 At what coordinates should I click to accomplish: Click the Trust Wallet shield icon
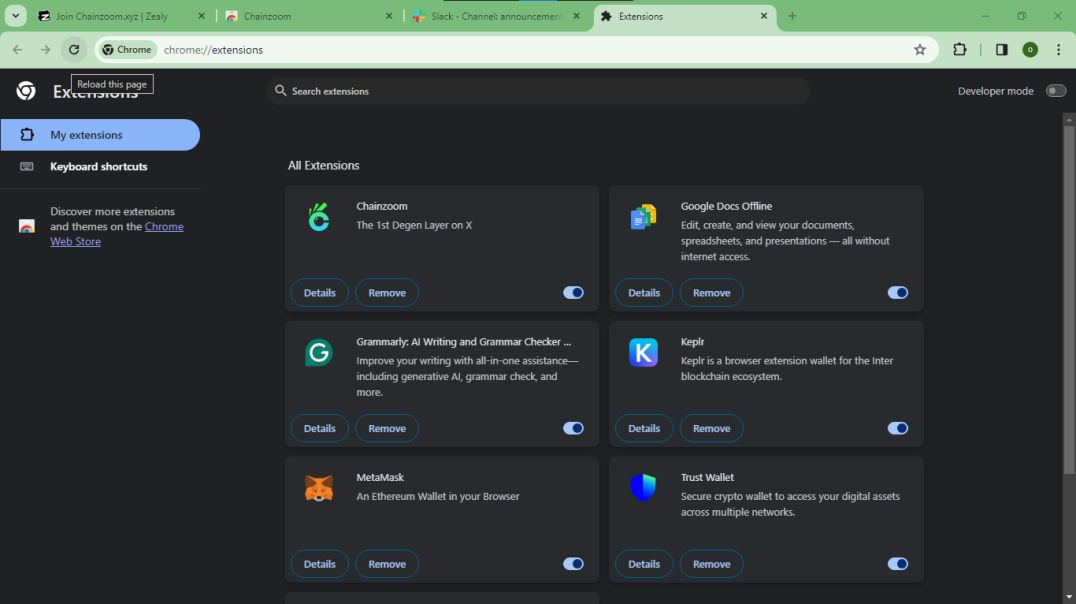pos(643,487)
